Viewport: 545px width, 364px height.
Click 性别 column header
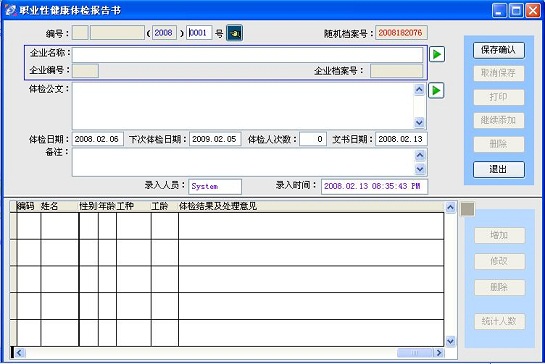point(88,206)
